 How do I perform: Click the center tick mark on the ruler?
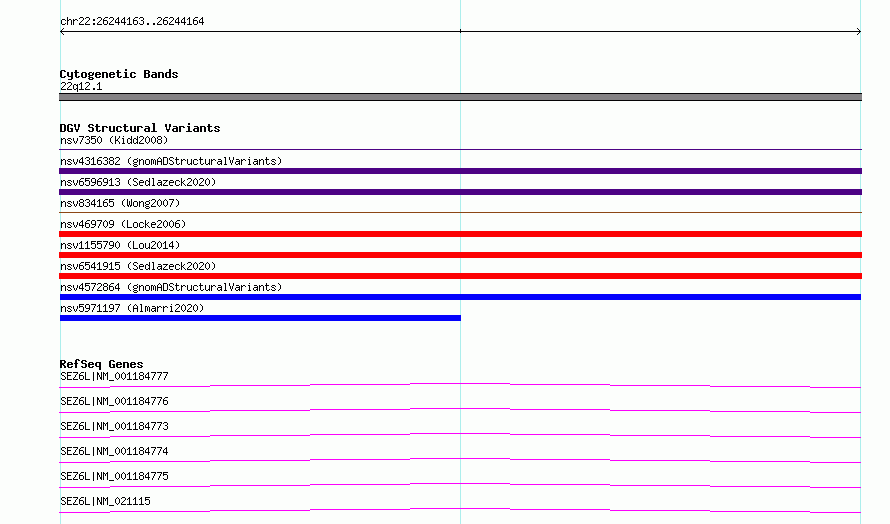click(x=460, y=31)
